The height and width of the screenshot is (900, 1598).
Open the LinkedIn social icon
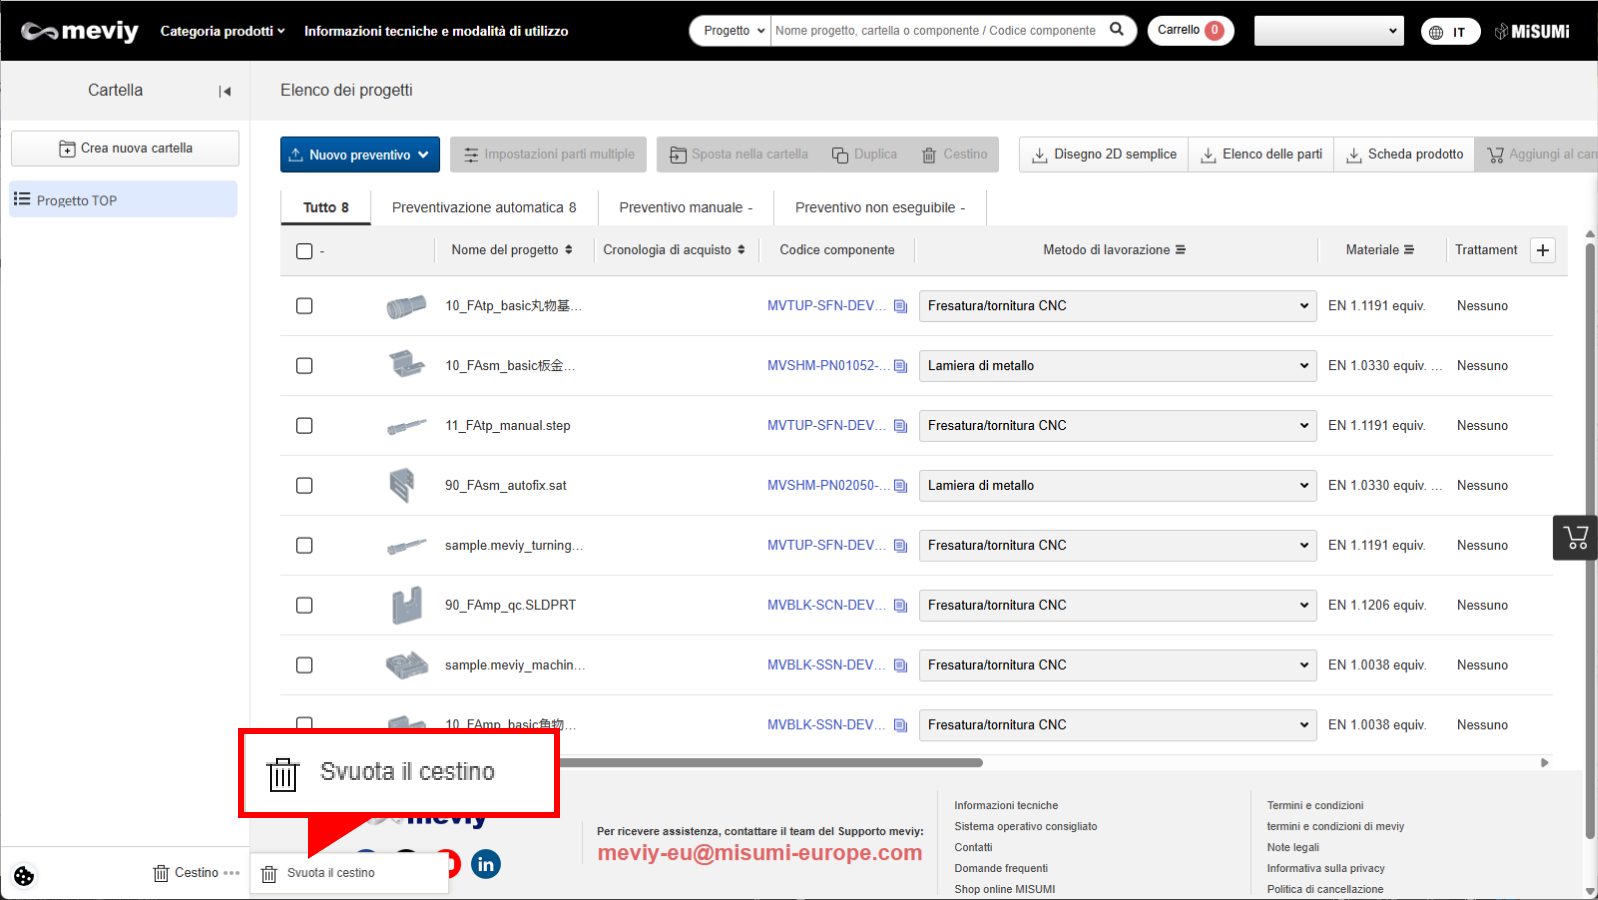coord(486,864)
